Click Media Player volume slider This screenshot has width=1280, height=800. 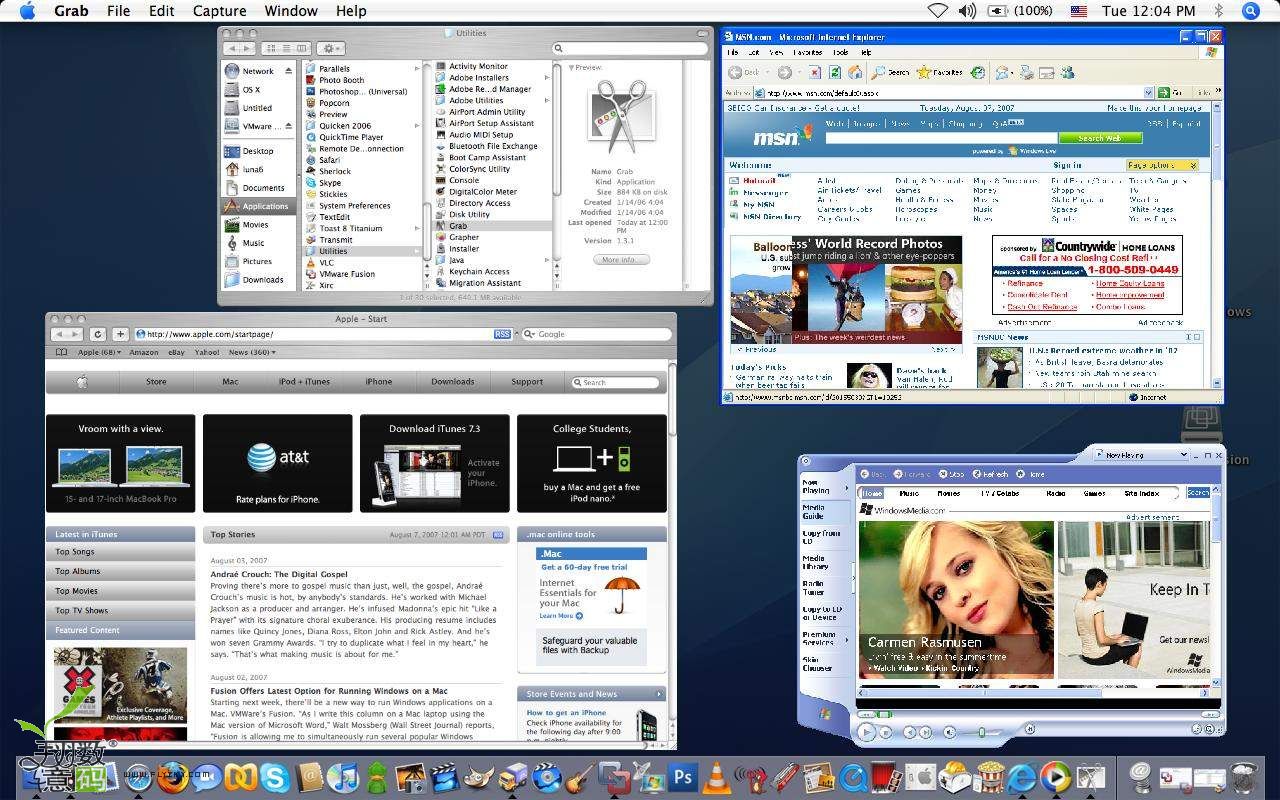pos(982,732)
